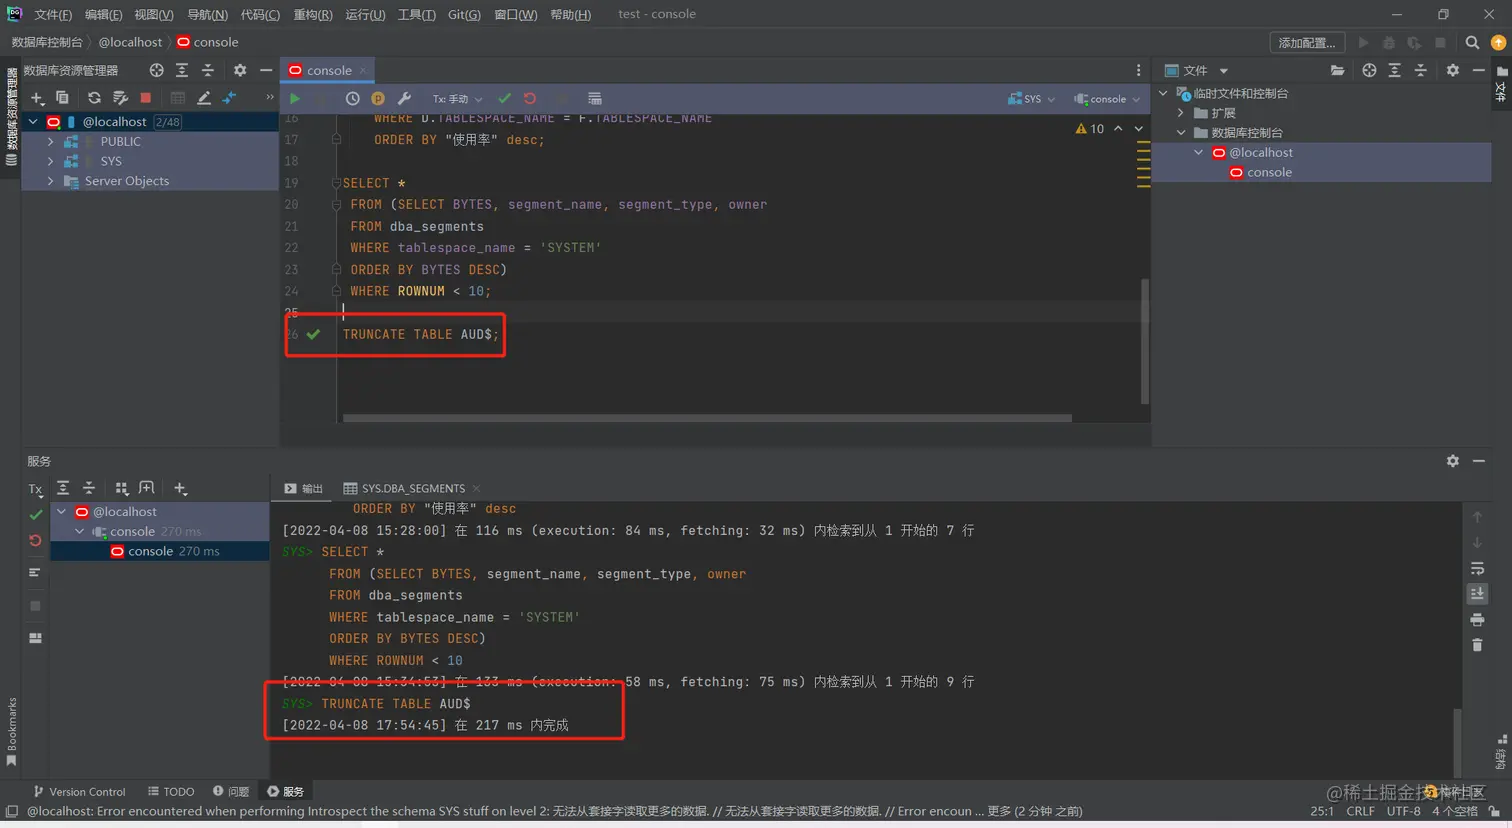This screenshot has height=828, width=1512.
Task: Open the SYS schema switcher dropdown
Action: (x=1032, y=99)
